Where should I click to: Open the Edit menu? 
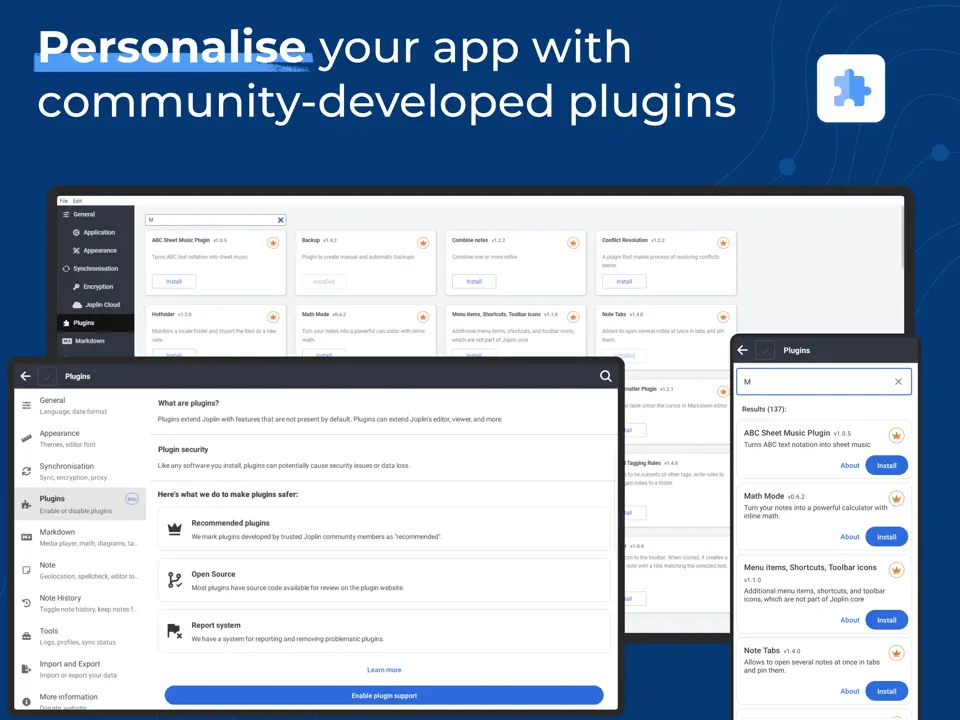coord(77,201)
